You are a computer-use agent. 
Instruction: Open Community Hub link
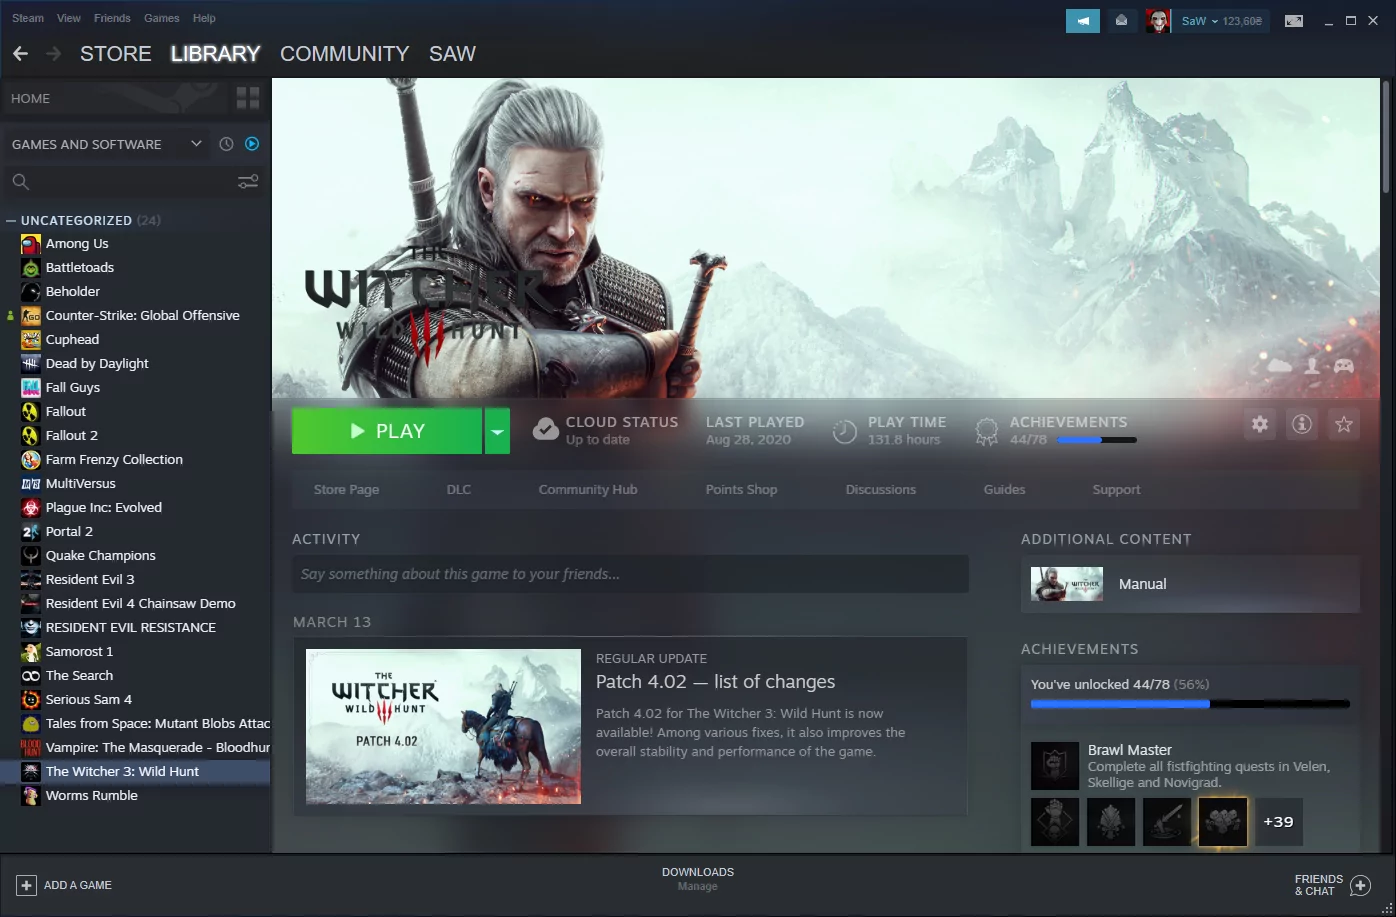pyautogui.click(x=588, y=490)
